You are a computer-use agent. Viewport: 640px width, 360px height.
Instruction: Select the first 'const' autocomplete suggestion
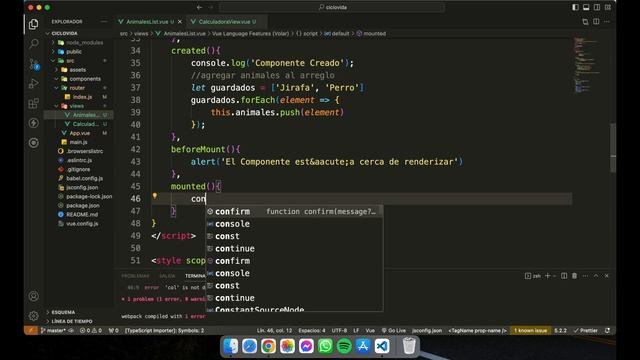pyautogui.click(x=294, y=236)
